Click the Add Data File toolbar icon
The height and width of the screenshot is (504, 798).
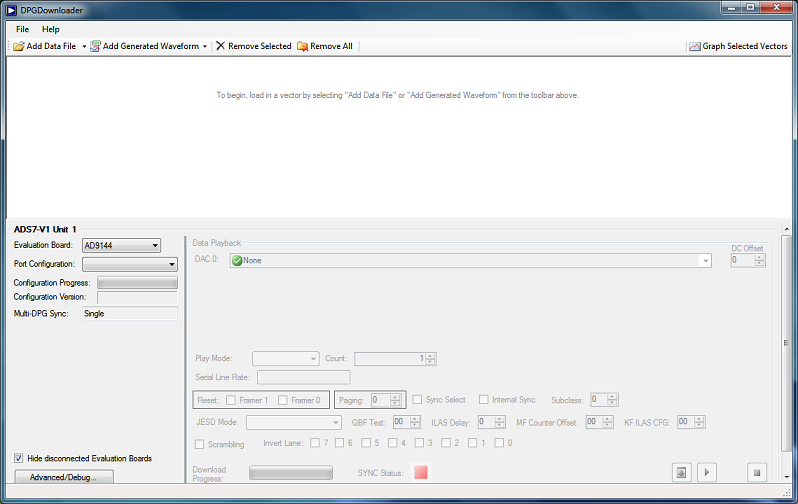19,46
